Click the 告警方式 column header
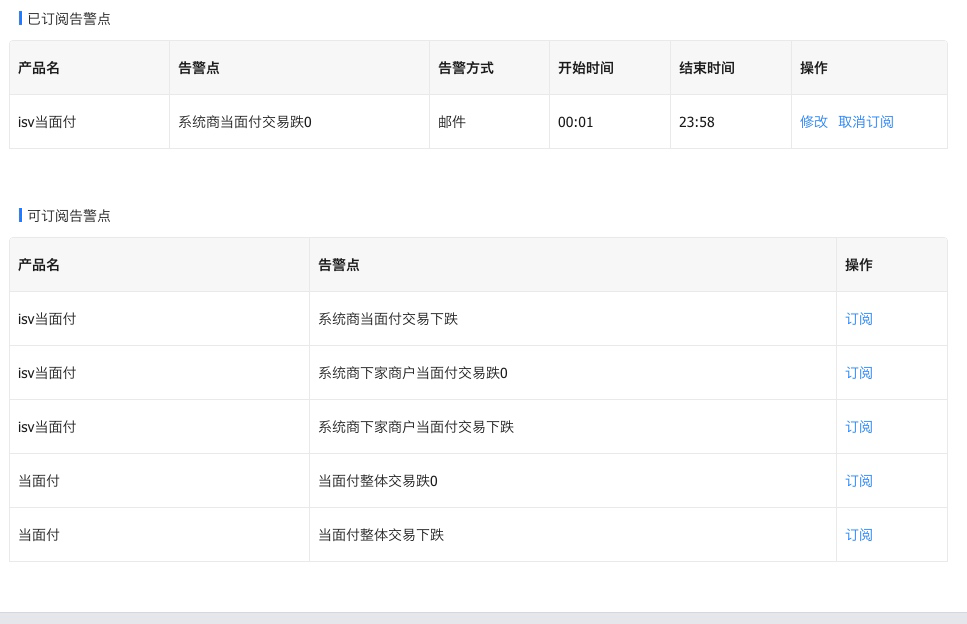This screenshot has height=624, width=967. [x=465, y=68]
